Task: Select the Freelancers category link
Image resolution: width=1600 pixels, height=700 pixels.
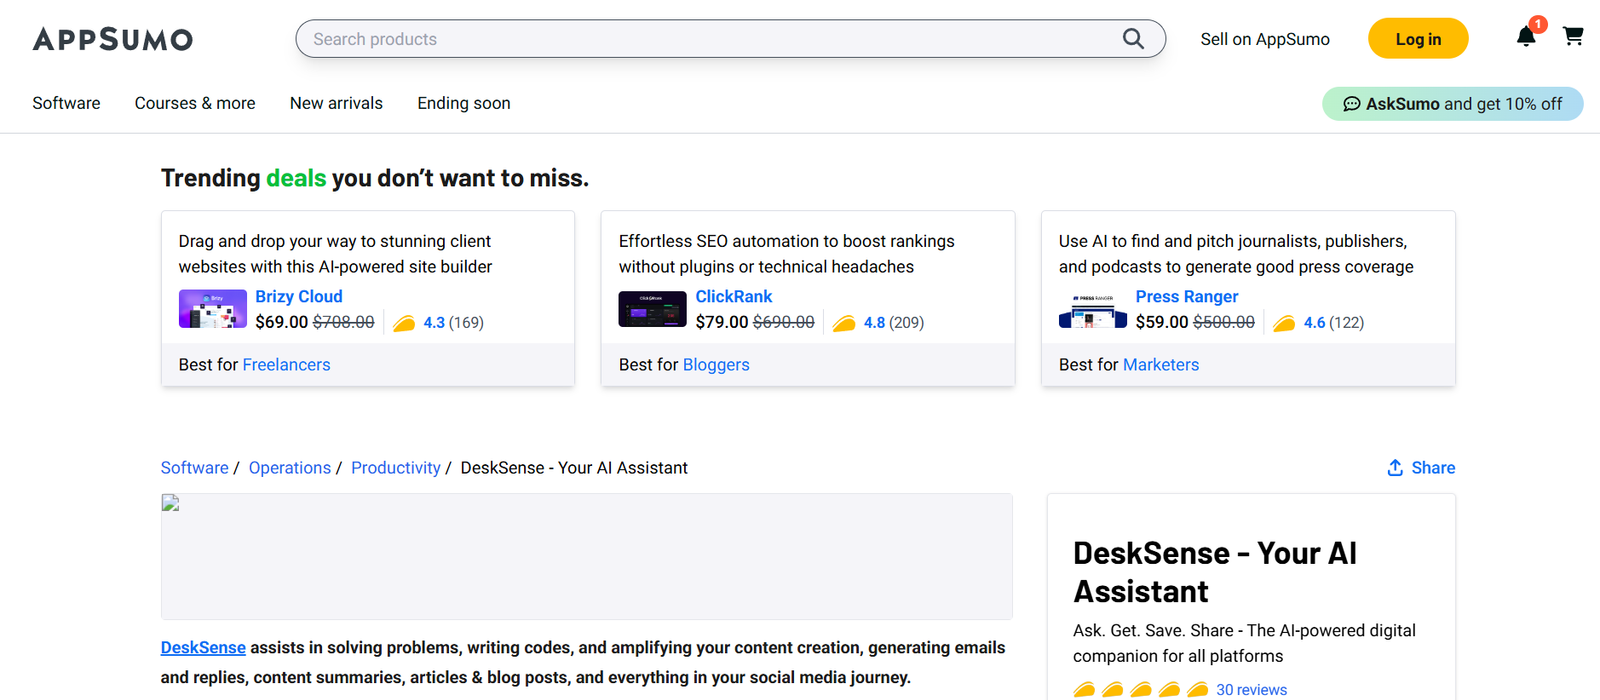Action: point(286,365)
